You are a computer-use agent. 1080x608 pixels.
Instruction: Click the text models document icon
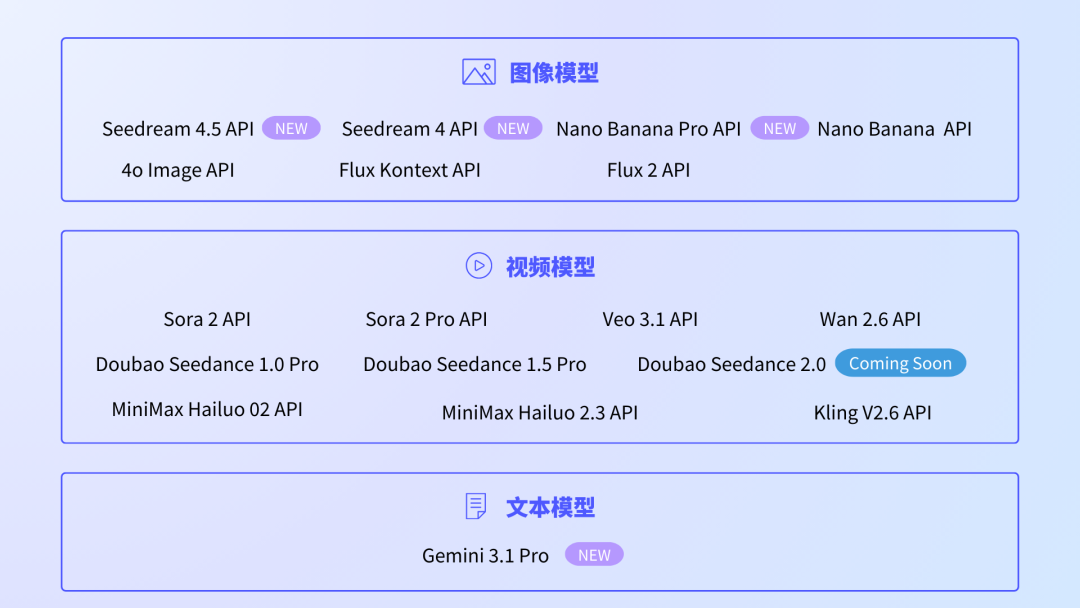476,506
